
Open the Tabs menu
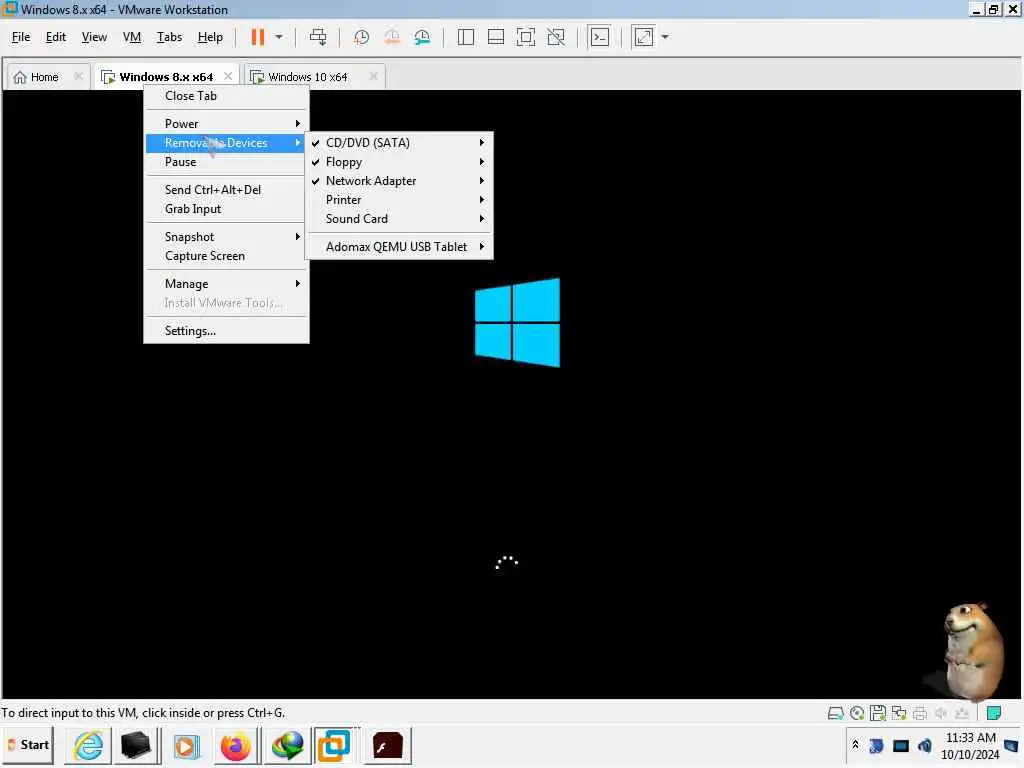click(169, 37)
